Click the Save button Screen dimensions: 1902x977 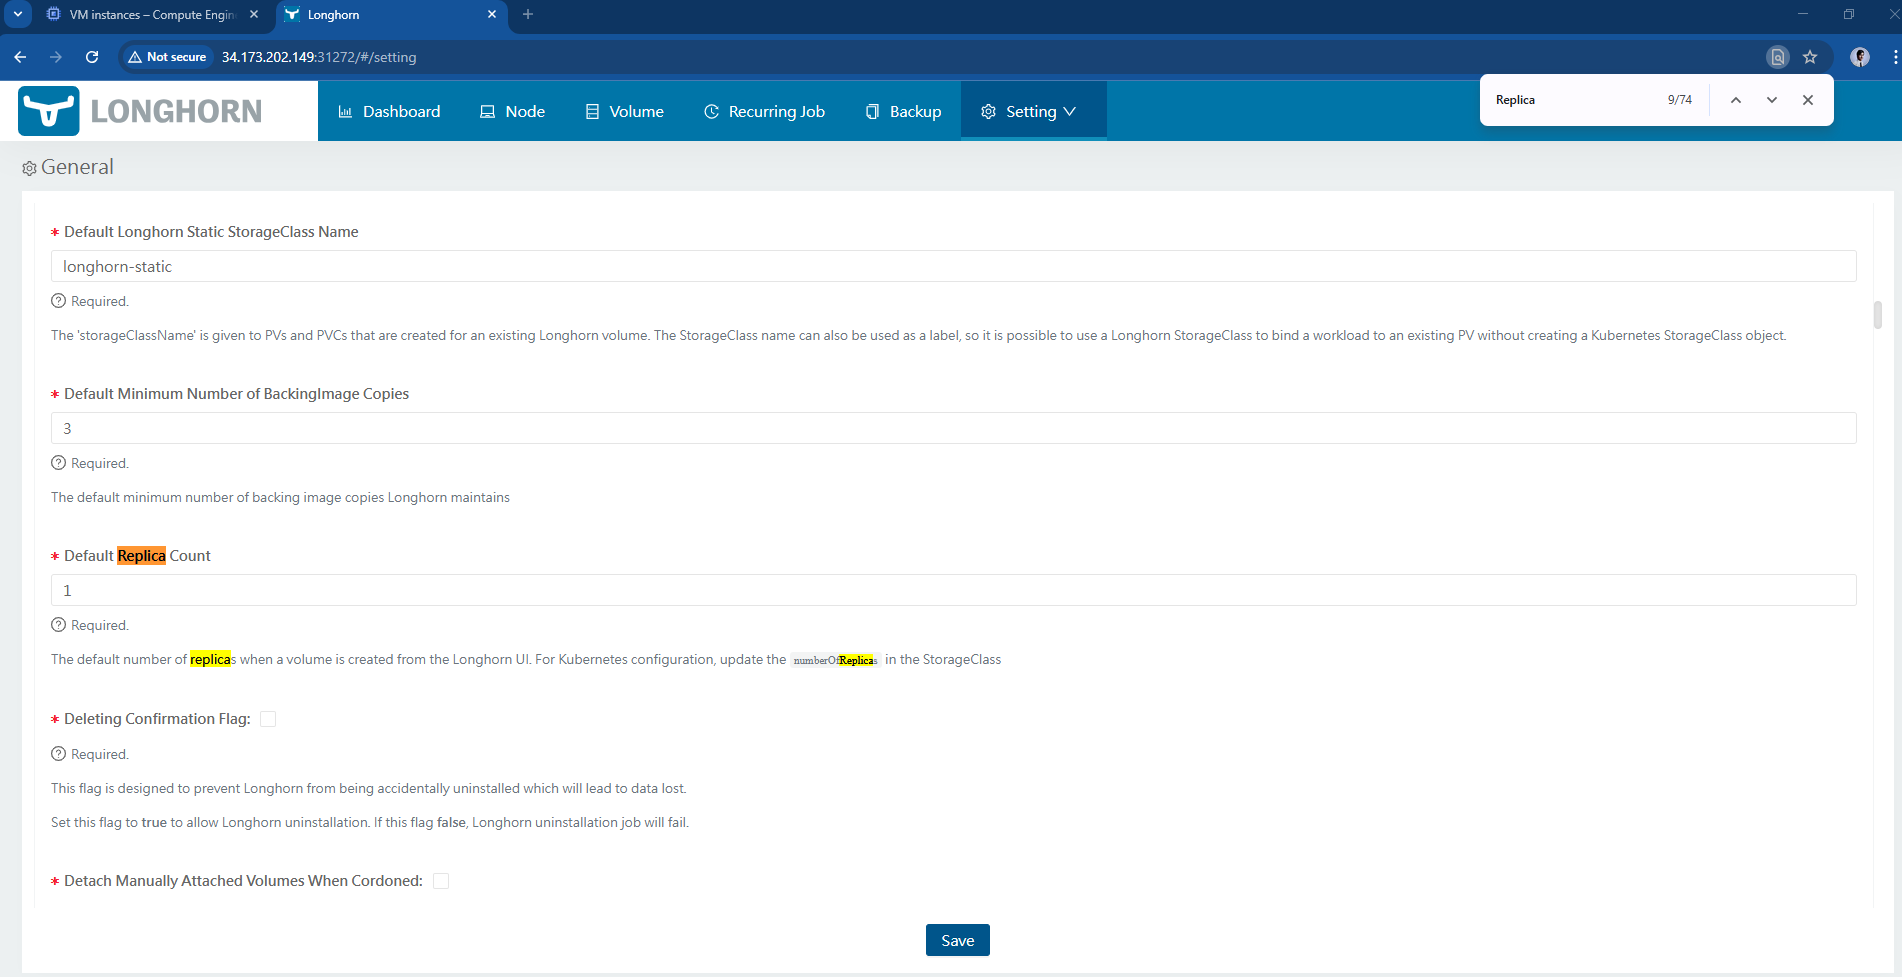click(957, 940)
